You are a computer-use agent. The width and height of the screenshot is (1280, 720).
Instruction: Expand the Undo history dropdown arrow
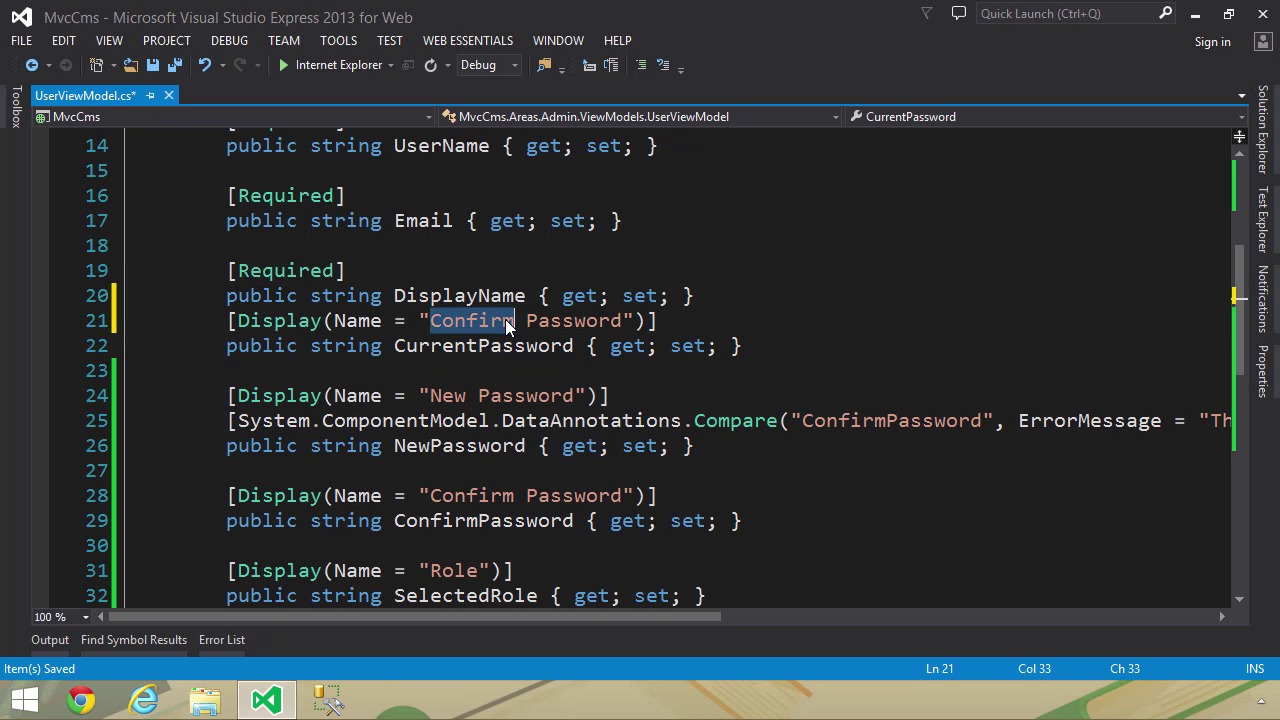(x=221, y=66)
